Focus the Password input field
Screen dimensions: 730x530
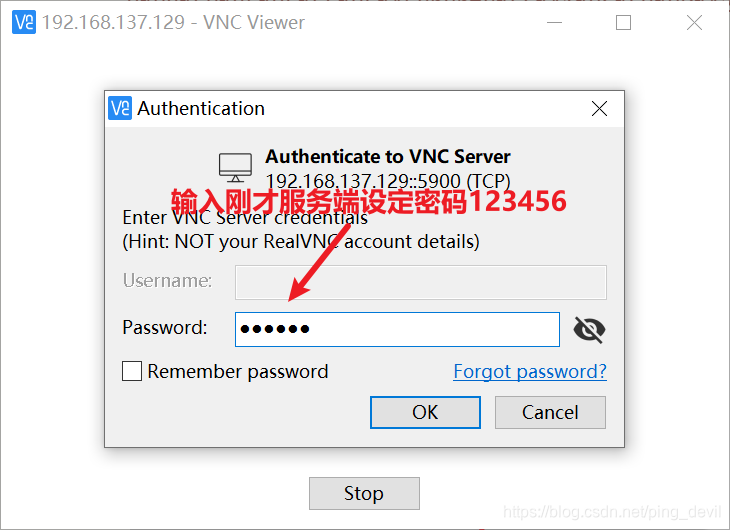point(397,329)
